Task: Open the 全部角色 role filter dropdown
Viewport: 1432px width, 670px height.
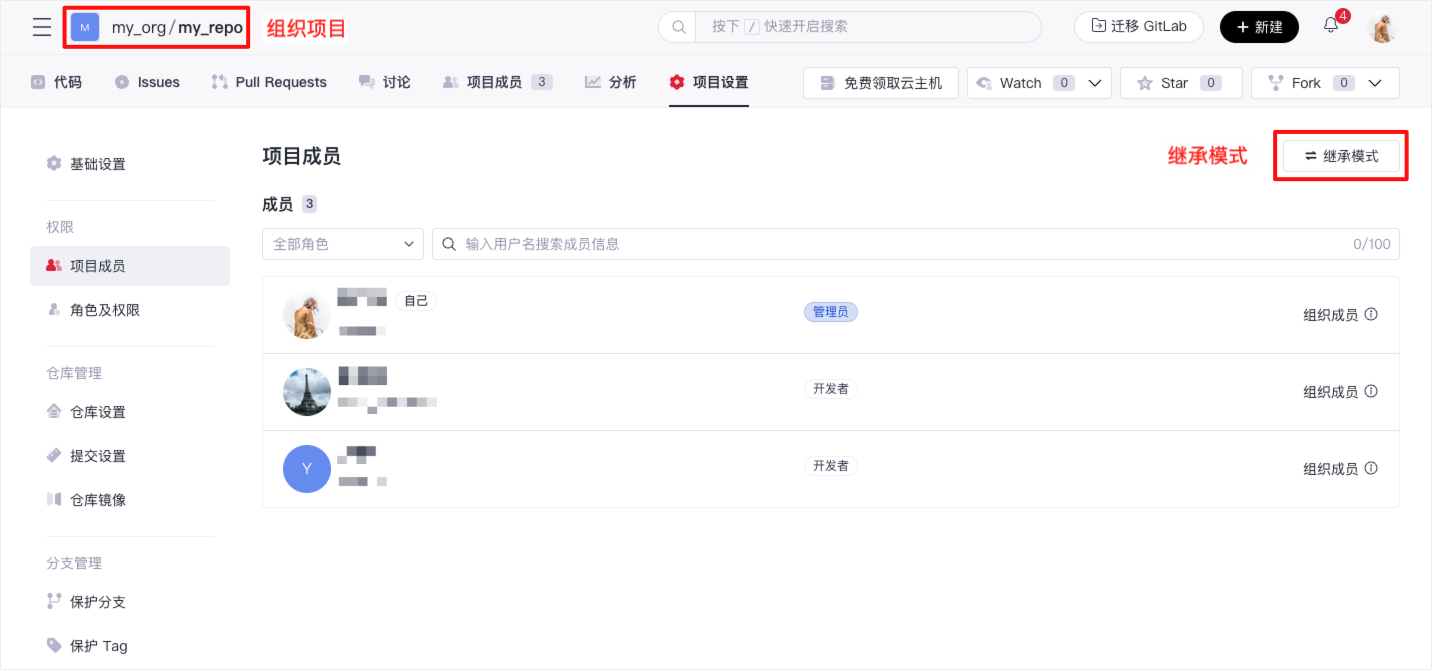Action: click(343, 244)
